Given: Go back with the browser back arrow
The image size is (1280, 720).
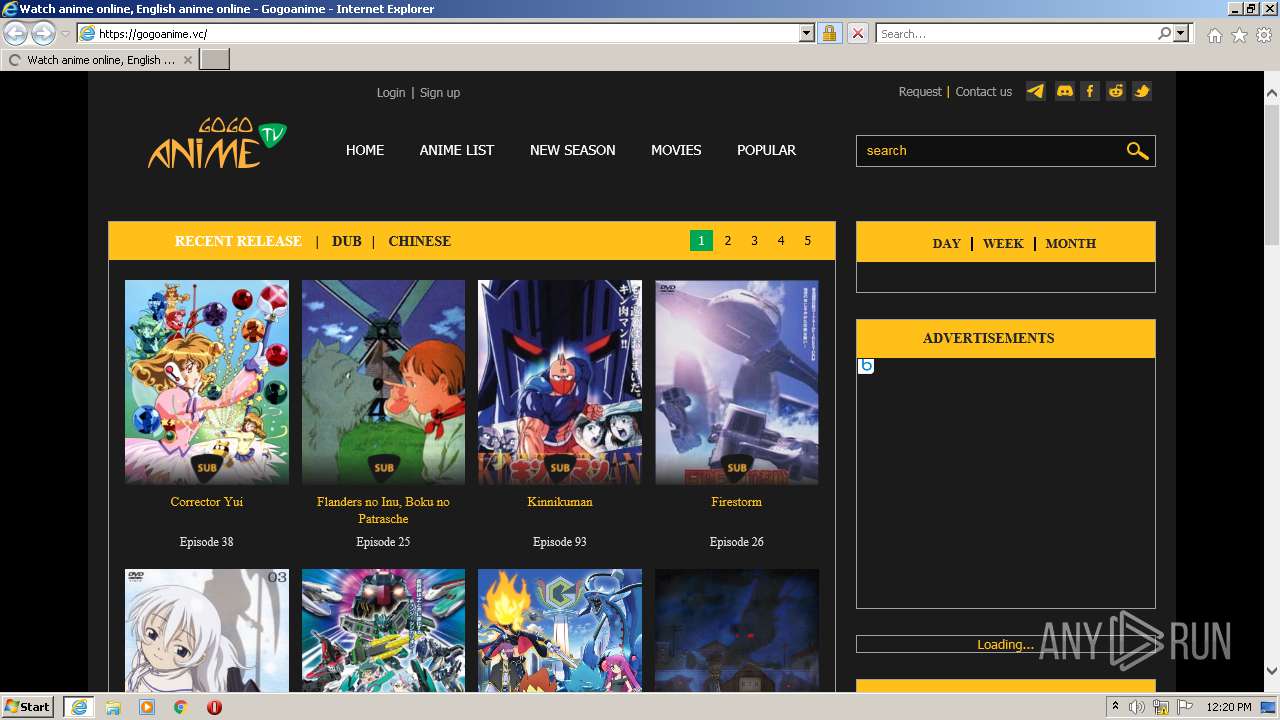Looking at the screenshot, I should click(x=16, y=33).
